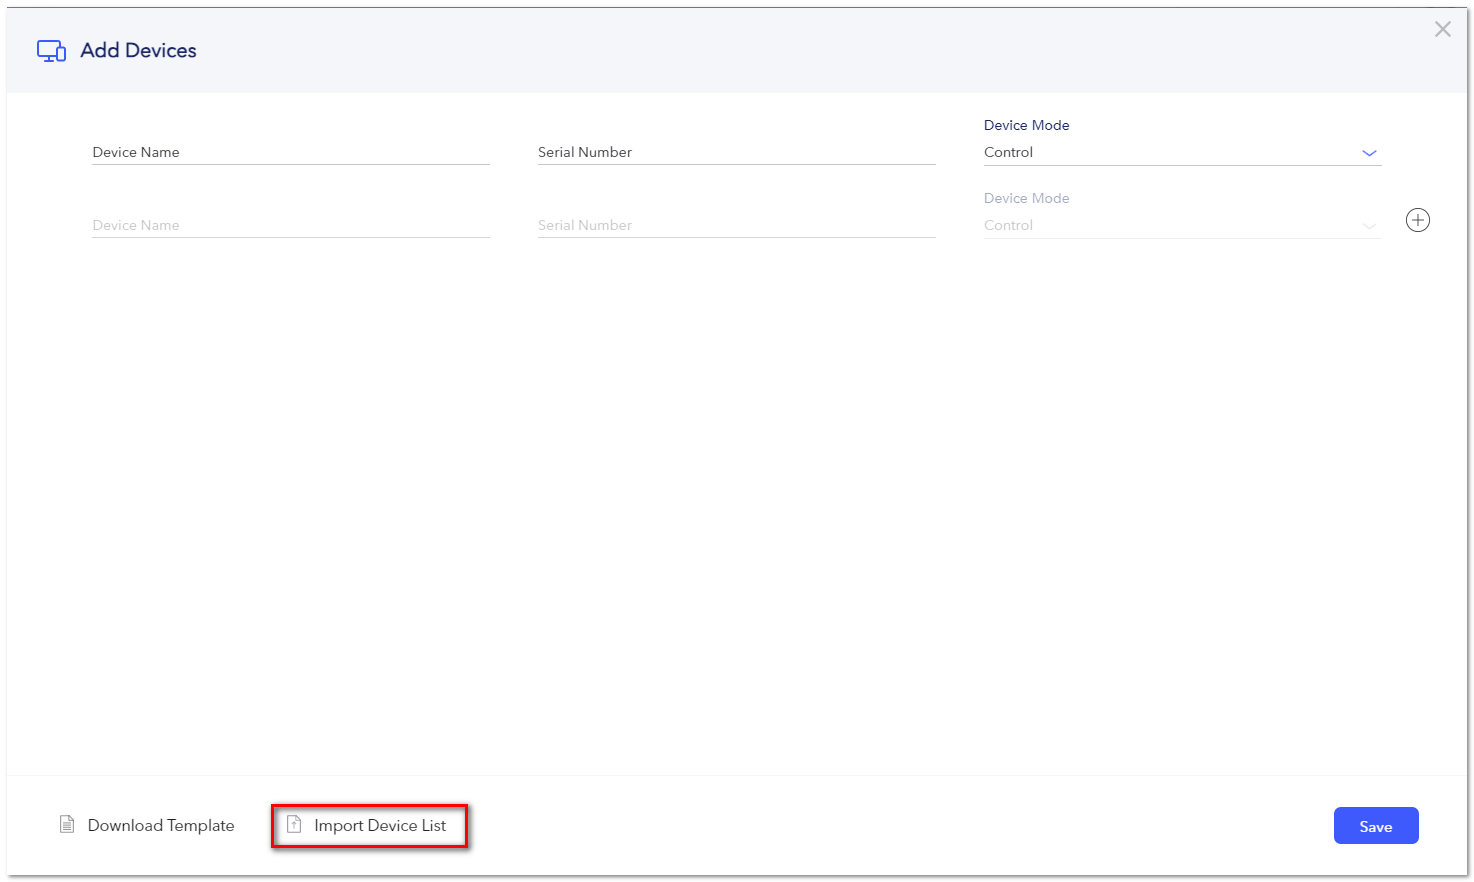Viewport: 1474px width, 882px height.
Task: Open Import Device List text link
Action: tap(380, 825)
